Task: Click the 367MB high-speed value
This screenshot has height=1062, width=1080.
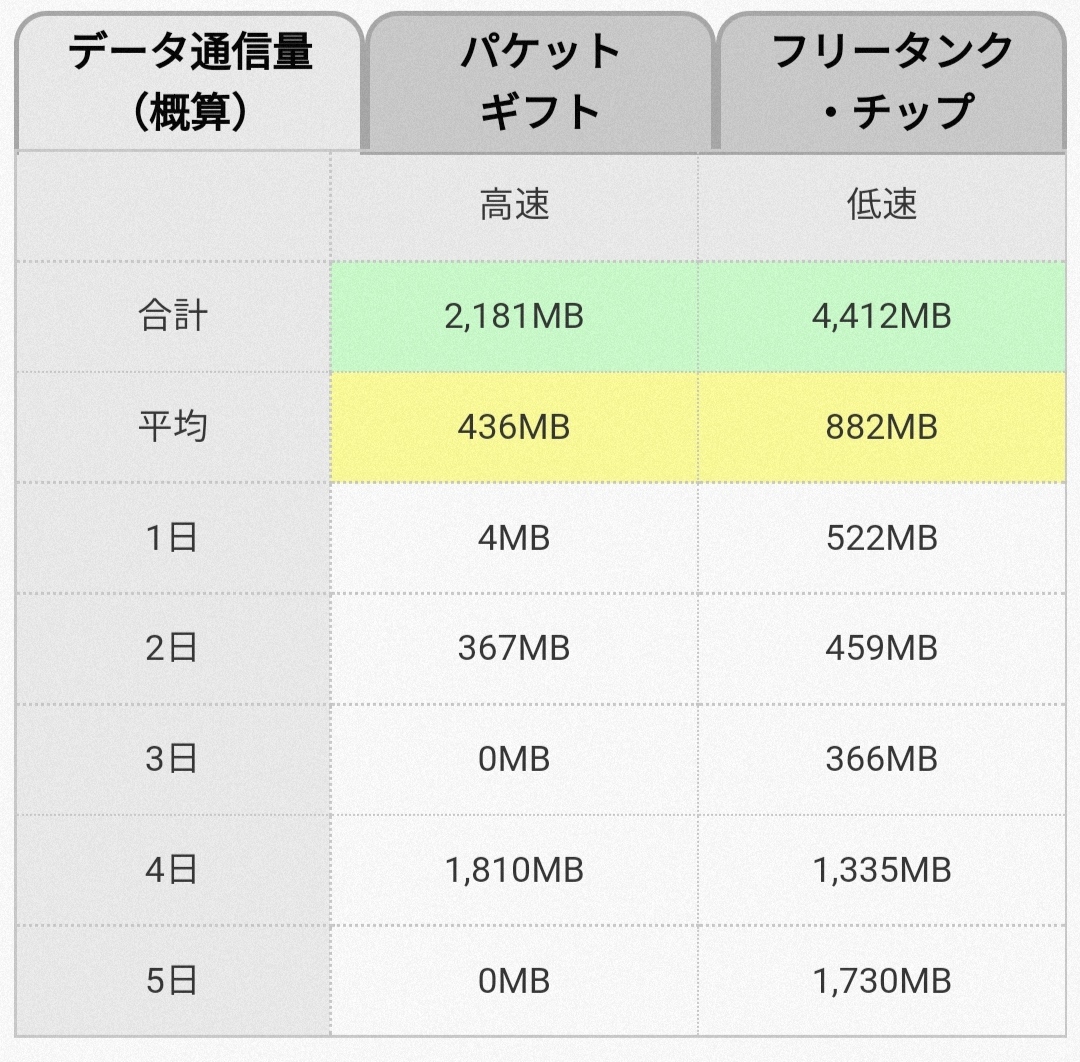Action: (x=514, y=649)
